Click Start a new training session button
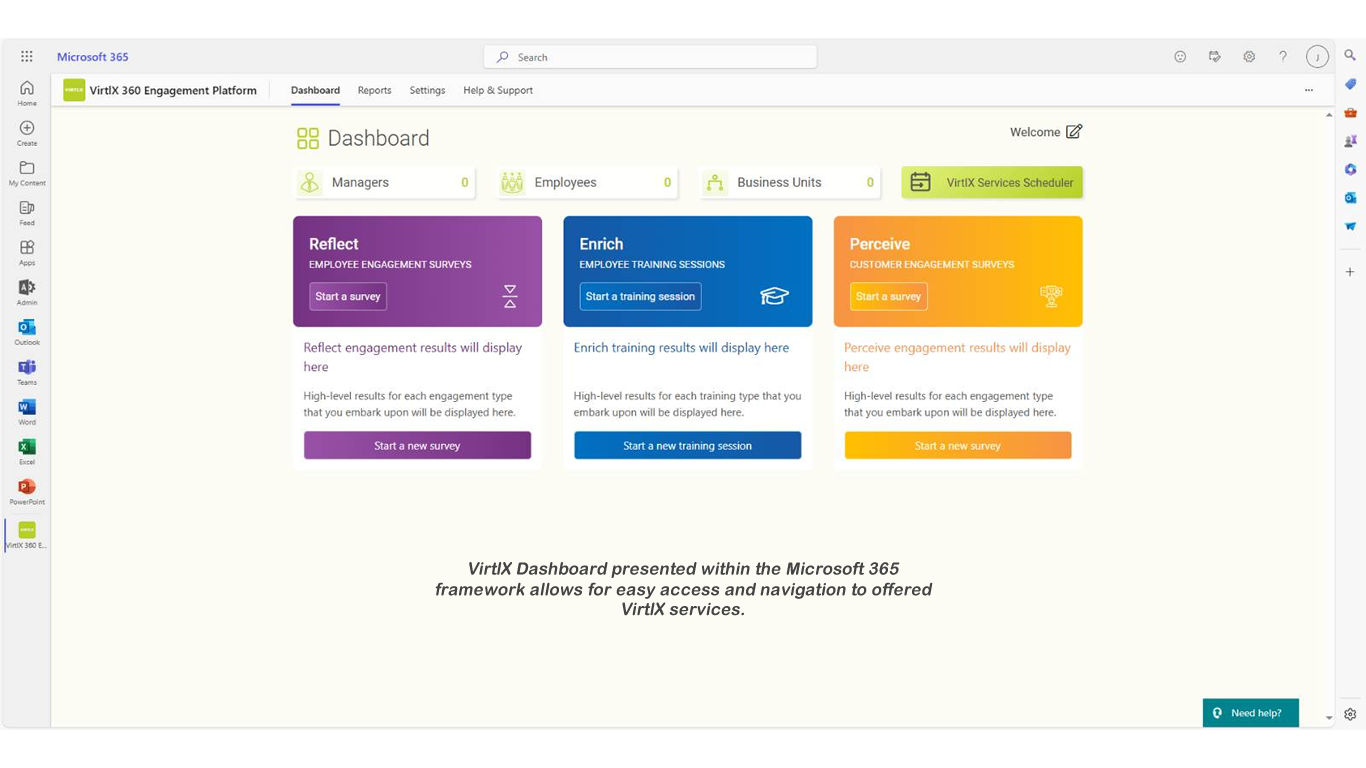 tap(687, 446)
